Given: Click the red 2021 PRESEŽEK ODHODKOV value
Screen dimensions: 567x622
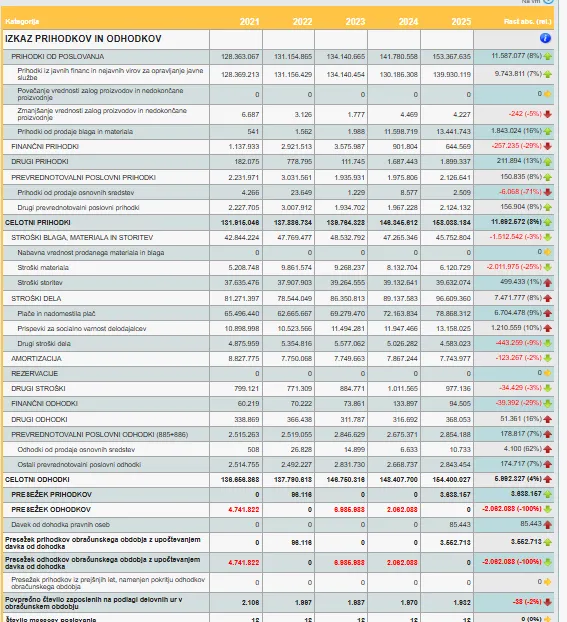Looking at the screenshot, I should [244, 510].
